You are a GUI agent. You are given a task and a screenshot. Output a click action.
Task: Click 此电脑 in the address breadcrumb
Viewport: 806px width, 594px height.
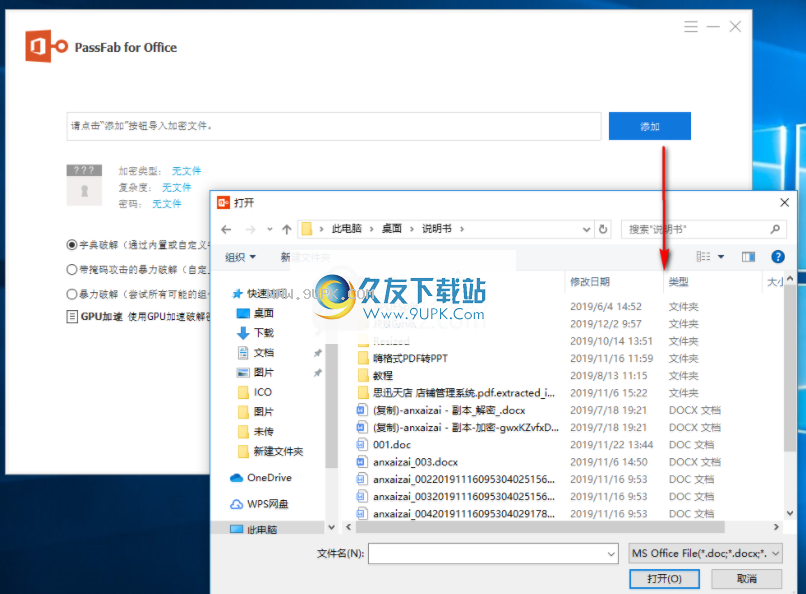point(346,229)
